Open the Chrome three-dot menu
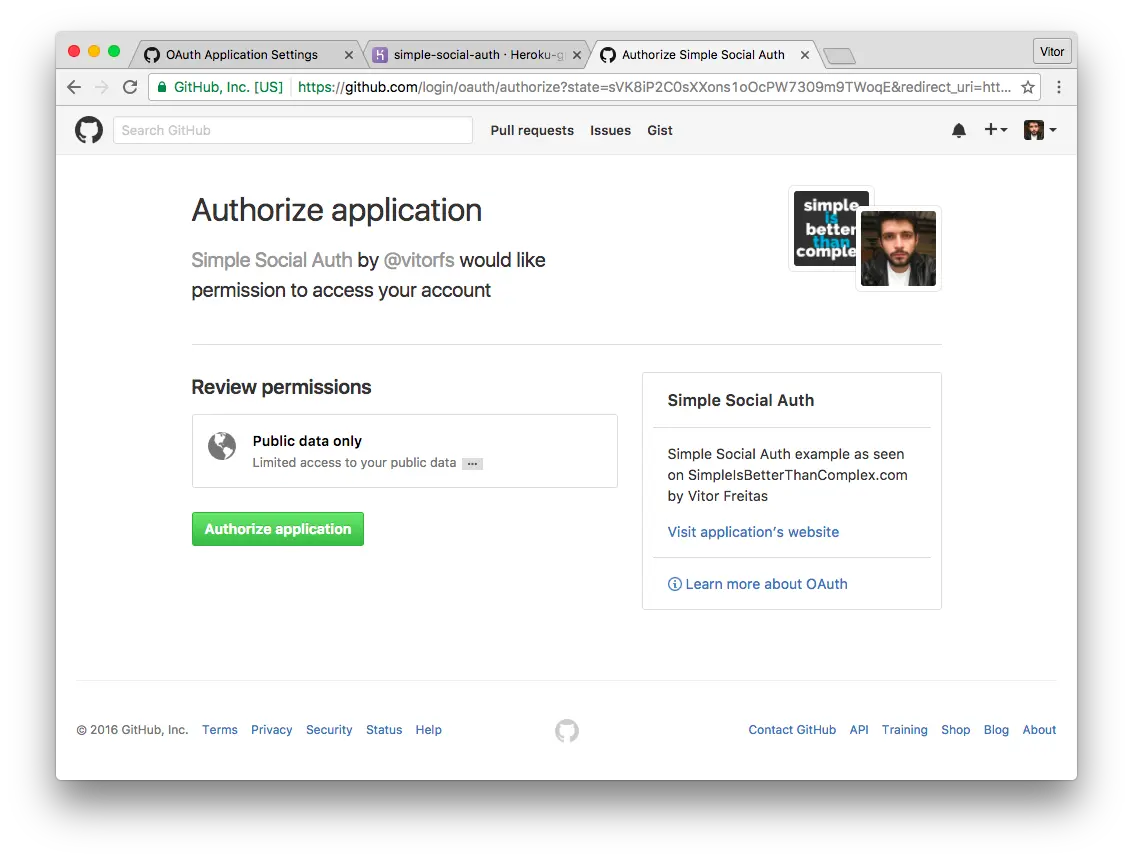The image size is (1133, 860). click(1059, 87)
